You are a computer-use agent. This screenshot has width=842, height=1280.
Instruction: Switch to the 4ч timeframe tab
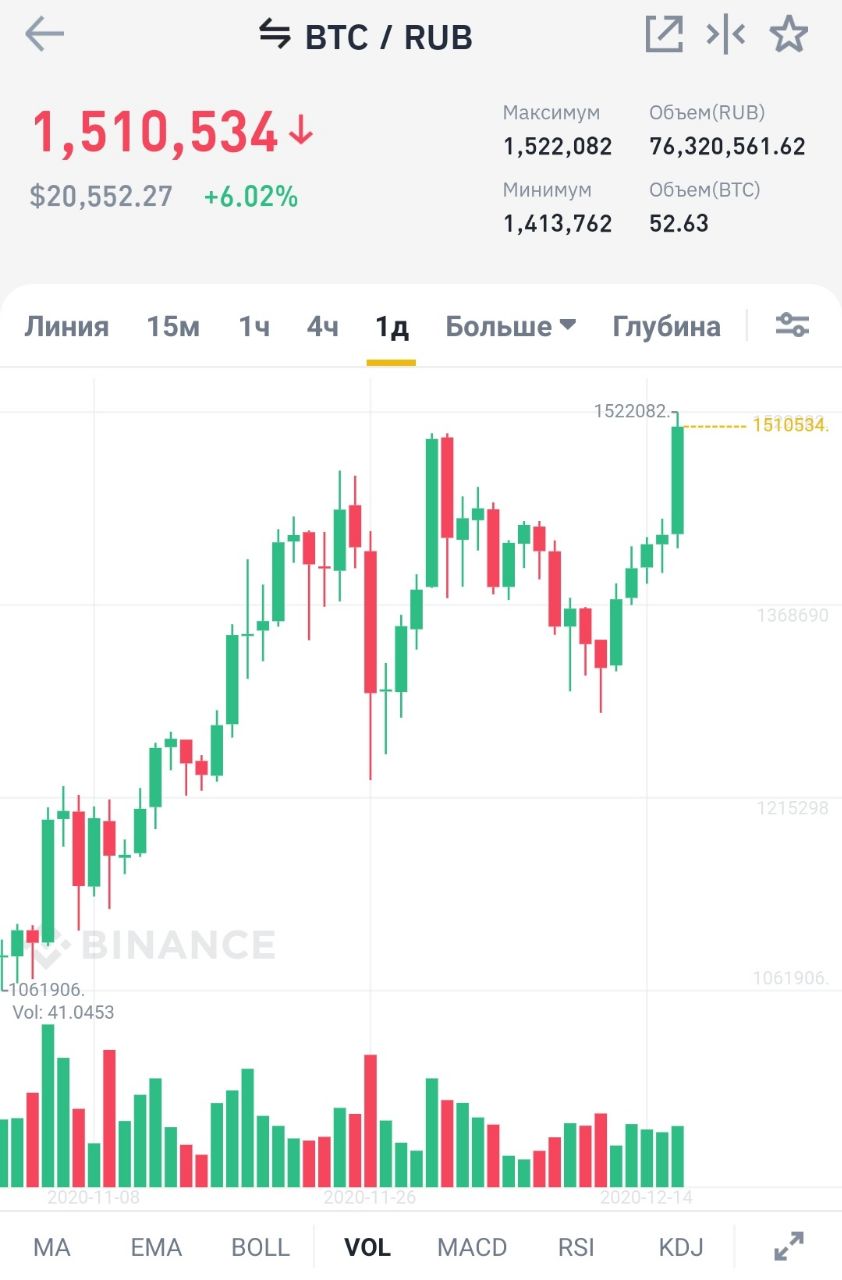(322, 327)
